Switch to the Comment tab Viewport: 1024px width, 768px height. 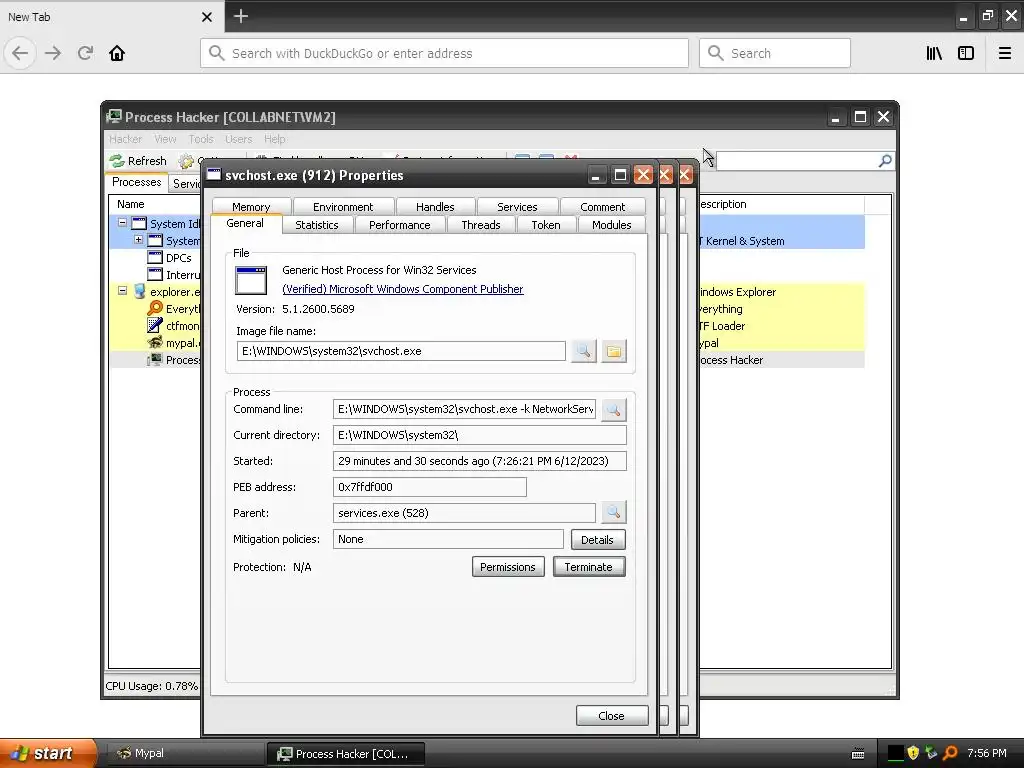point(602,206)
